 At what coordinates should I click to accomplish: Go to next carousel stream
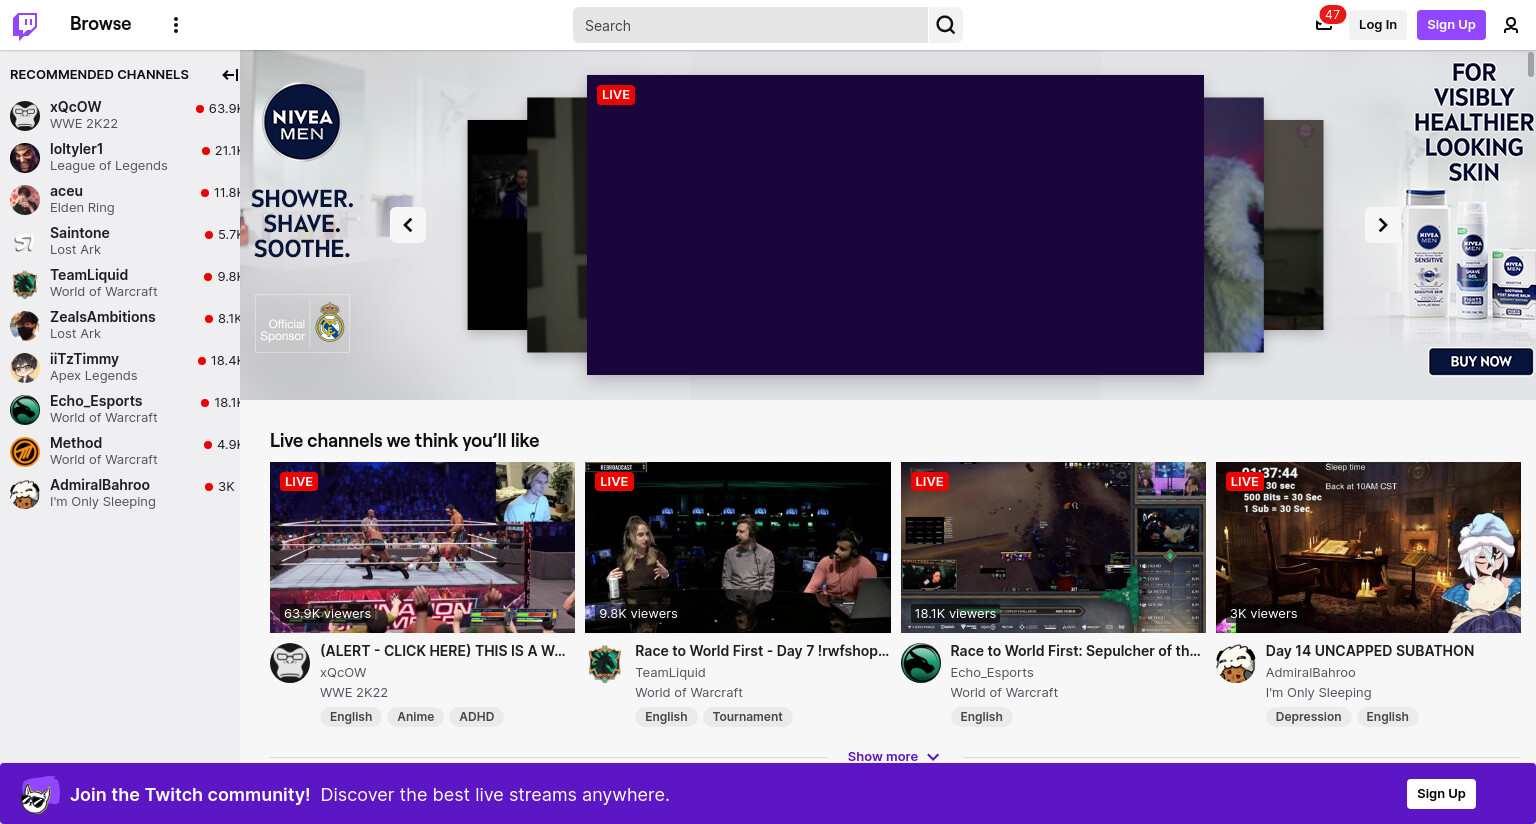1383,225
